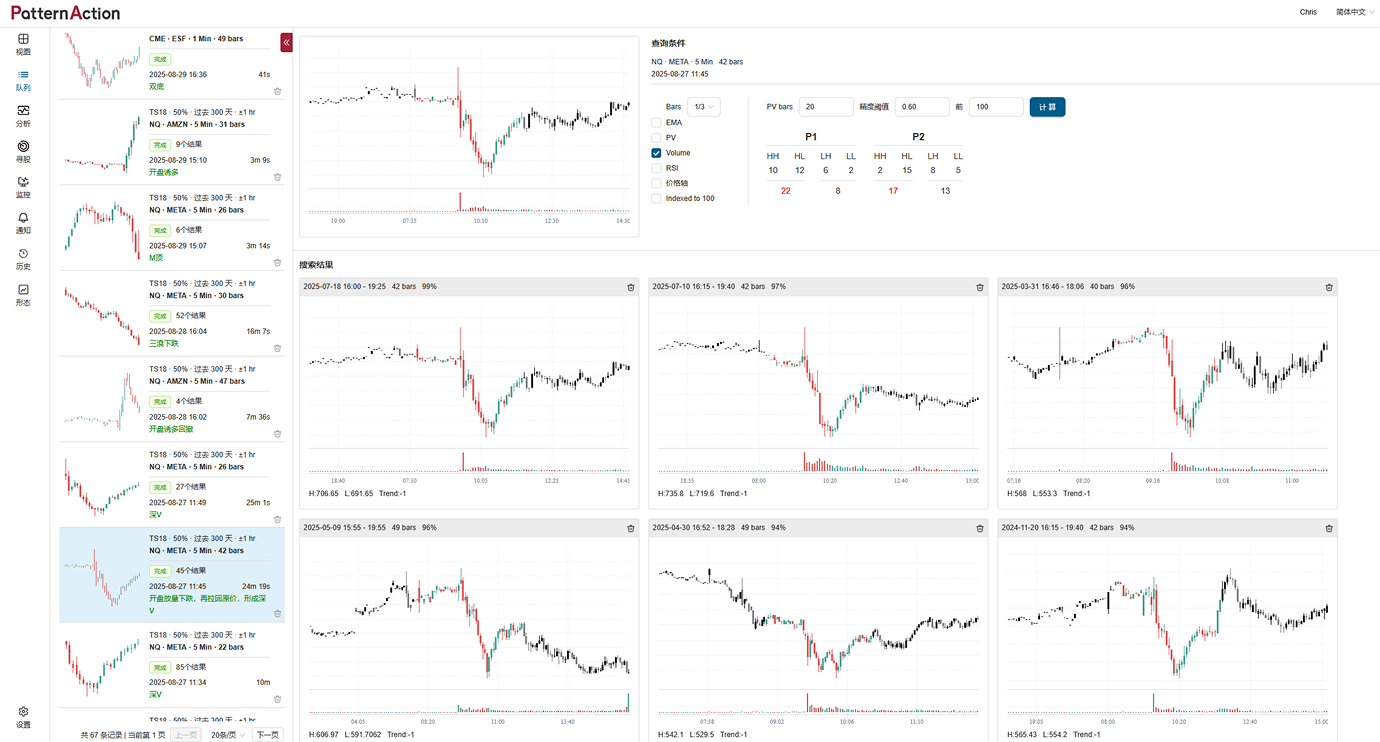The width and height of the screenshot is (1380, 742).
Task: Switch to 视图 (View) in sidebar
Action: tap(23, 44)
